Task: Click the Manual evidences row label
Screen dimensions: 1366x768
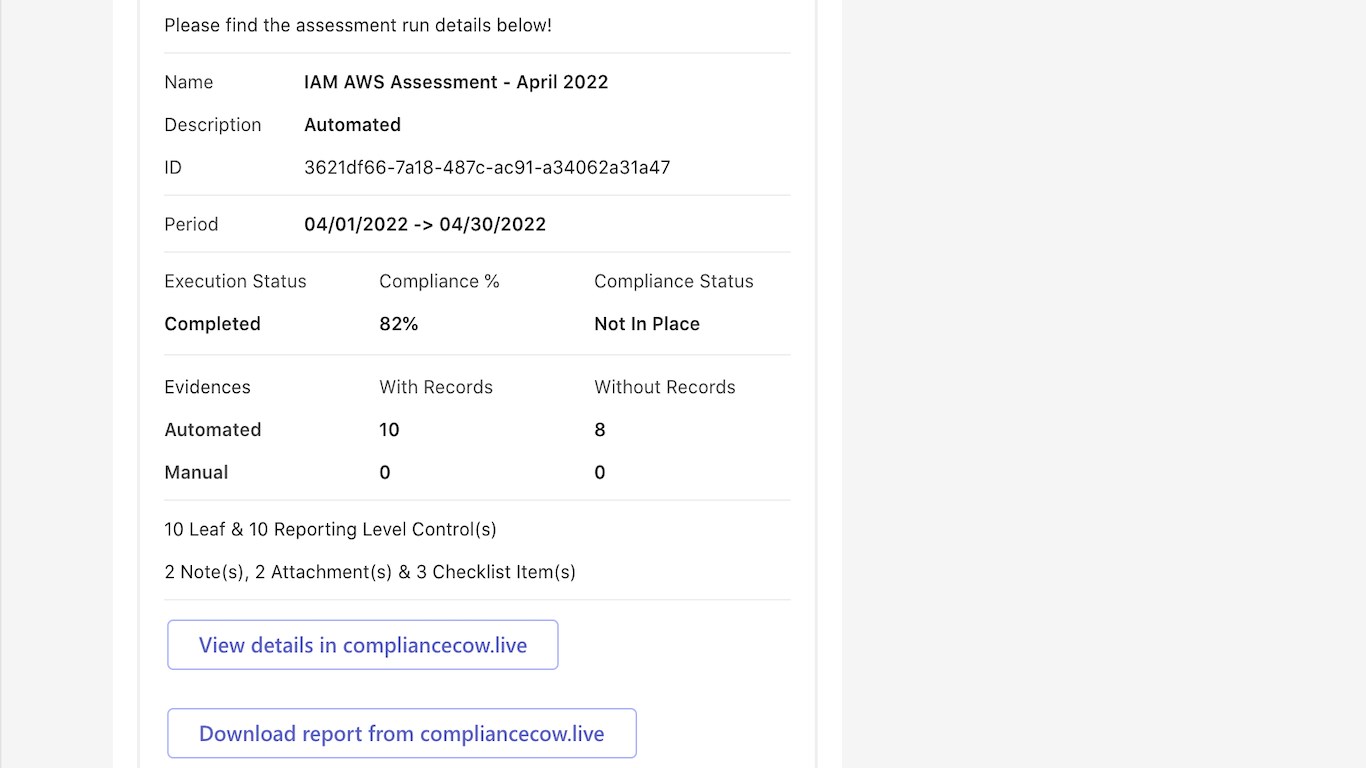Action: pos(196,472)
